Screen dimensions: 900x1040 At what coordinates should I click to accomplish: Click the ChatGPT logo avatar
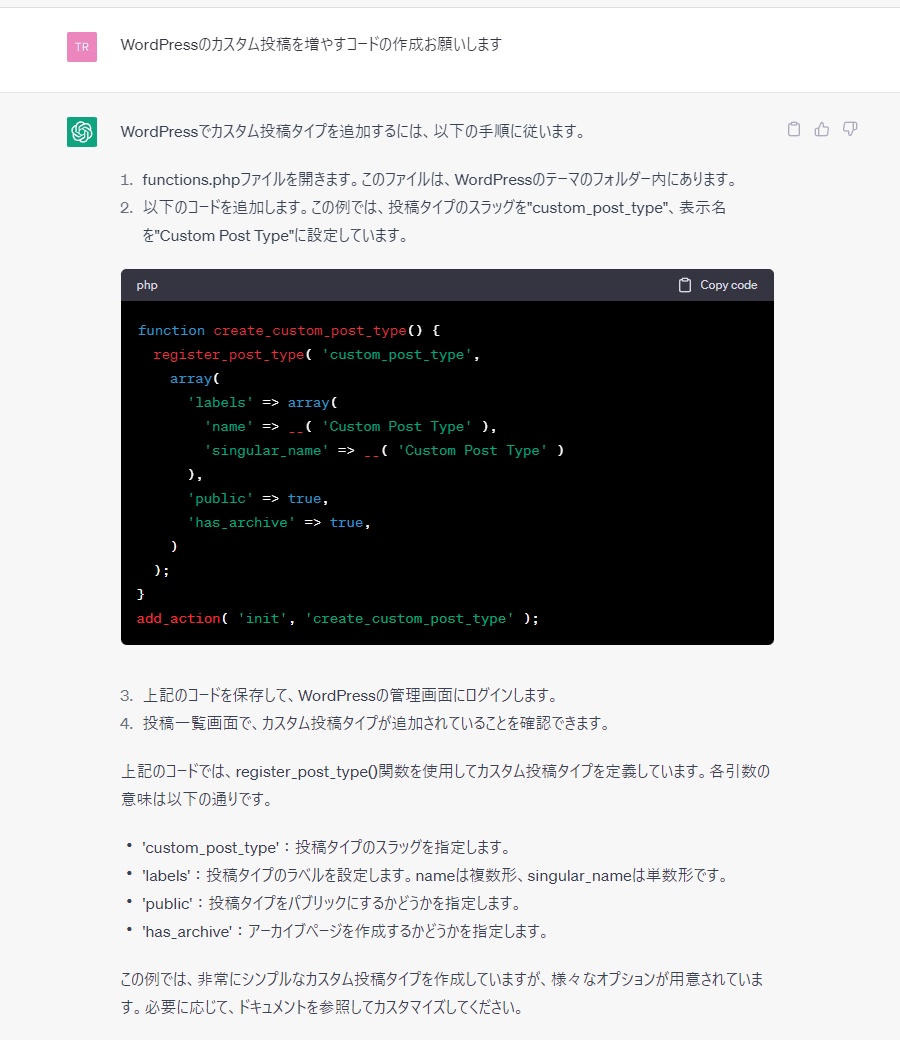coord(82,131)
